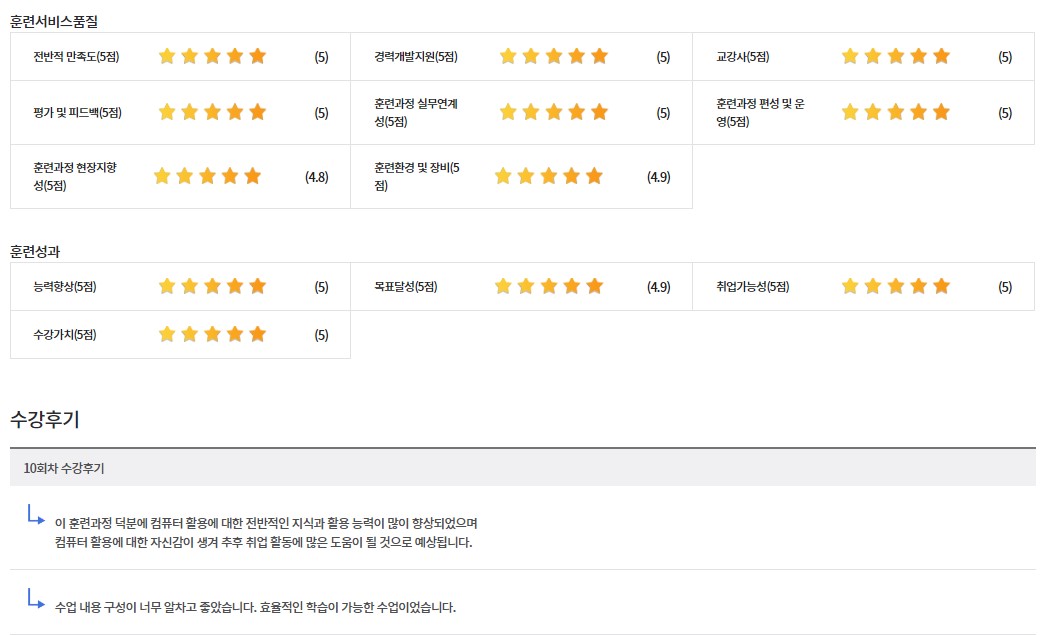Click the arrow icon beside the first review
This screenshot has height=635, width=1049.
[36, 517]
